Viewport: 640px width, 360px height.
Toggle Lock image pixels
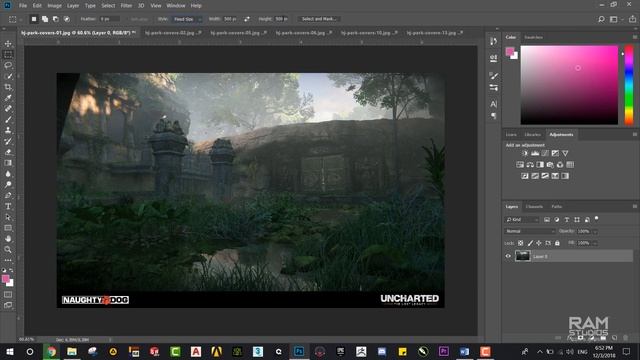[x=530, y=243]
